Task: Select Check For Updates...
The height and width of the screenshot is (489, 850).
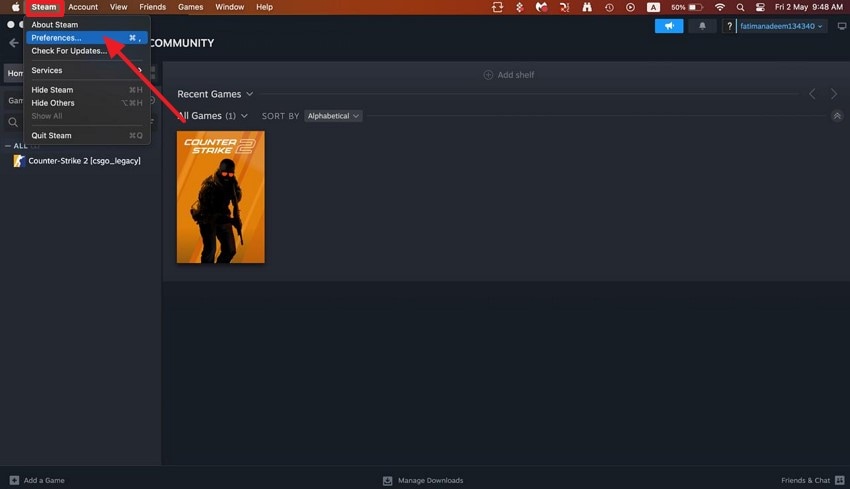Action: point(87,50)
